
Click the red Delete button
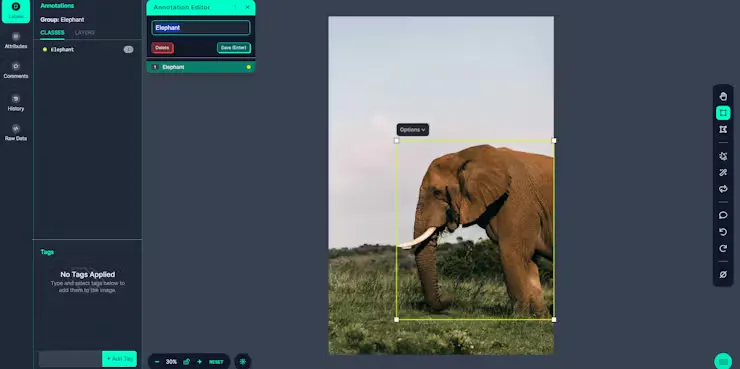(162, 48)
